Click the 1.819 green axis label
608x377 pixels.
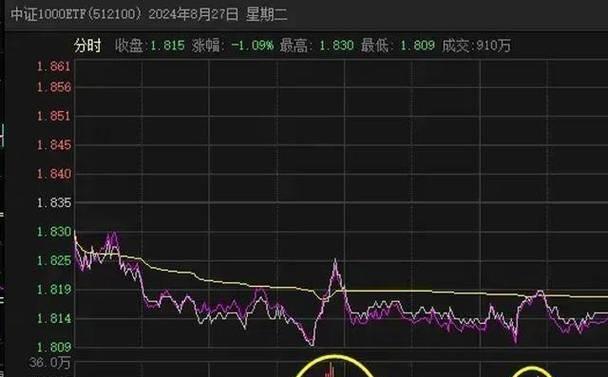(54, 289)
